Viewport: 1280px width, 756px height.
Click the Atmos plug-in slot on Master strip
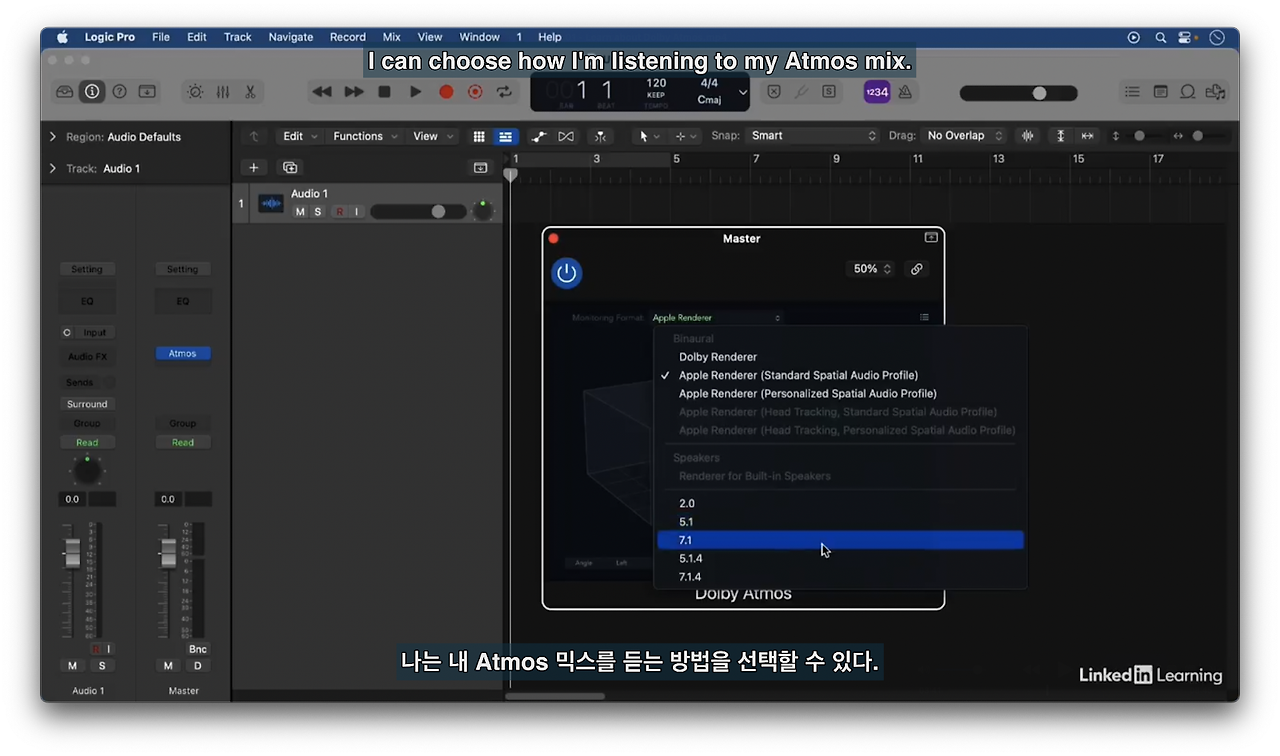pyautogui.click(x=183, y=353)
